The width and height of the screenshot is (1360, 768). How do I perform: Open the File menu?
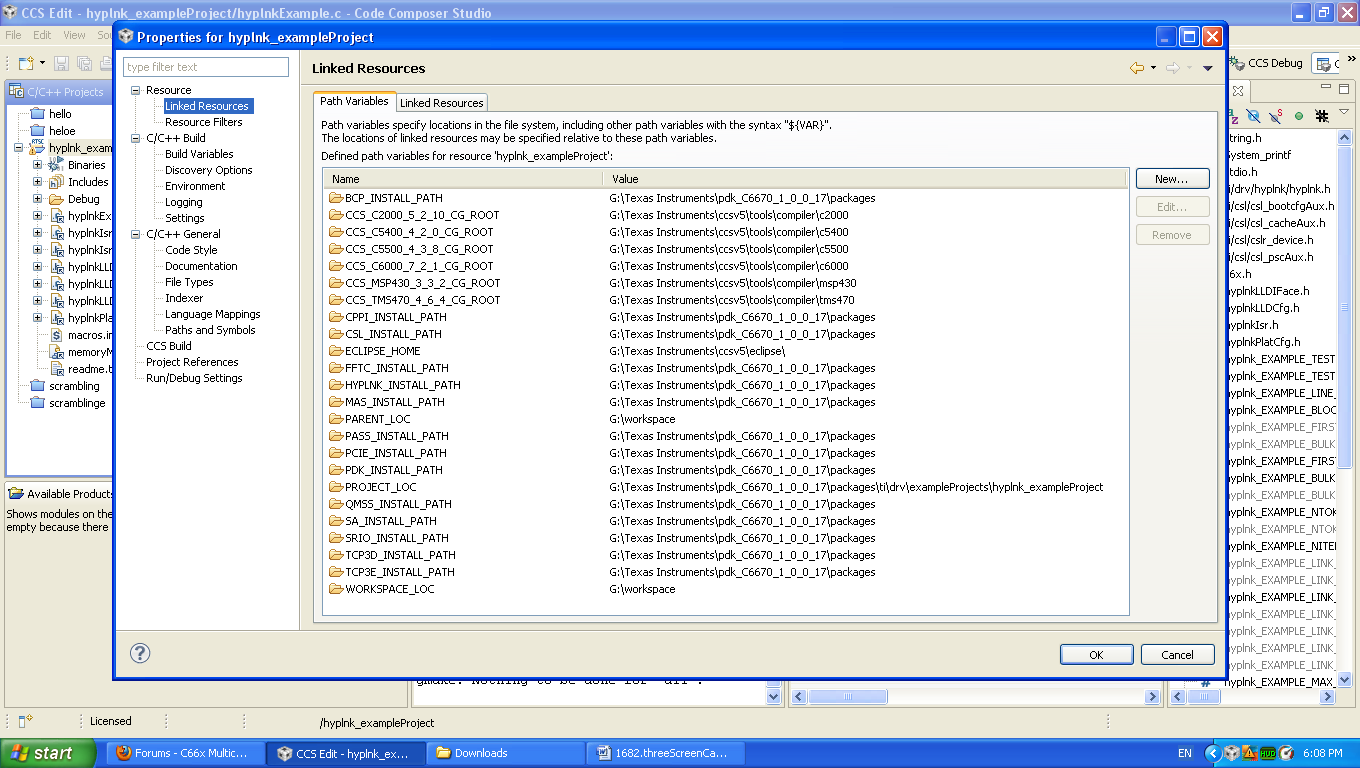13,35
